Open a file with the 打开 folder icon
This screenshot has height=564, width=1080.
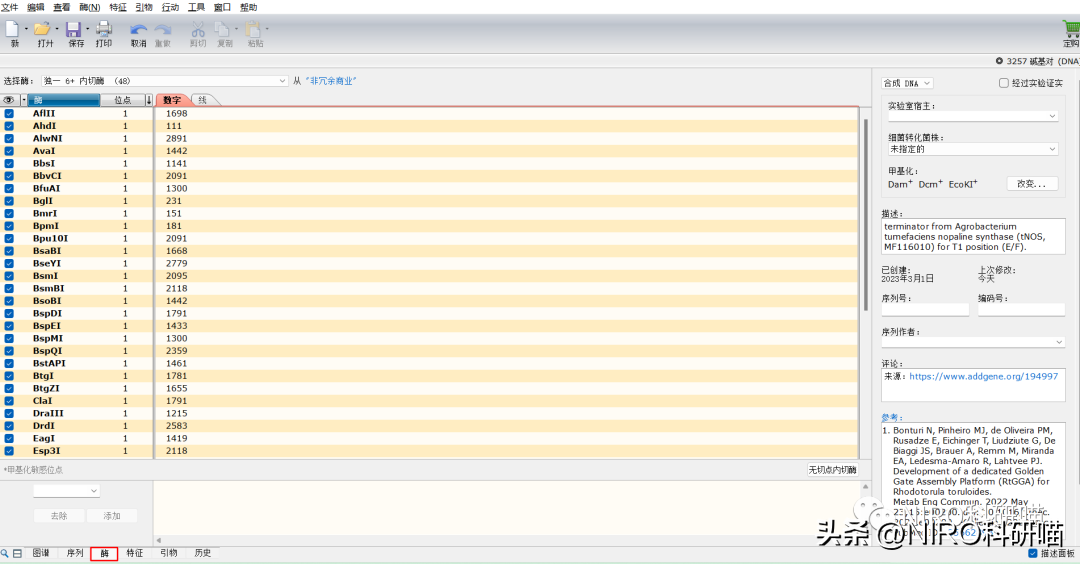coord(42,30)
